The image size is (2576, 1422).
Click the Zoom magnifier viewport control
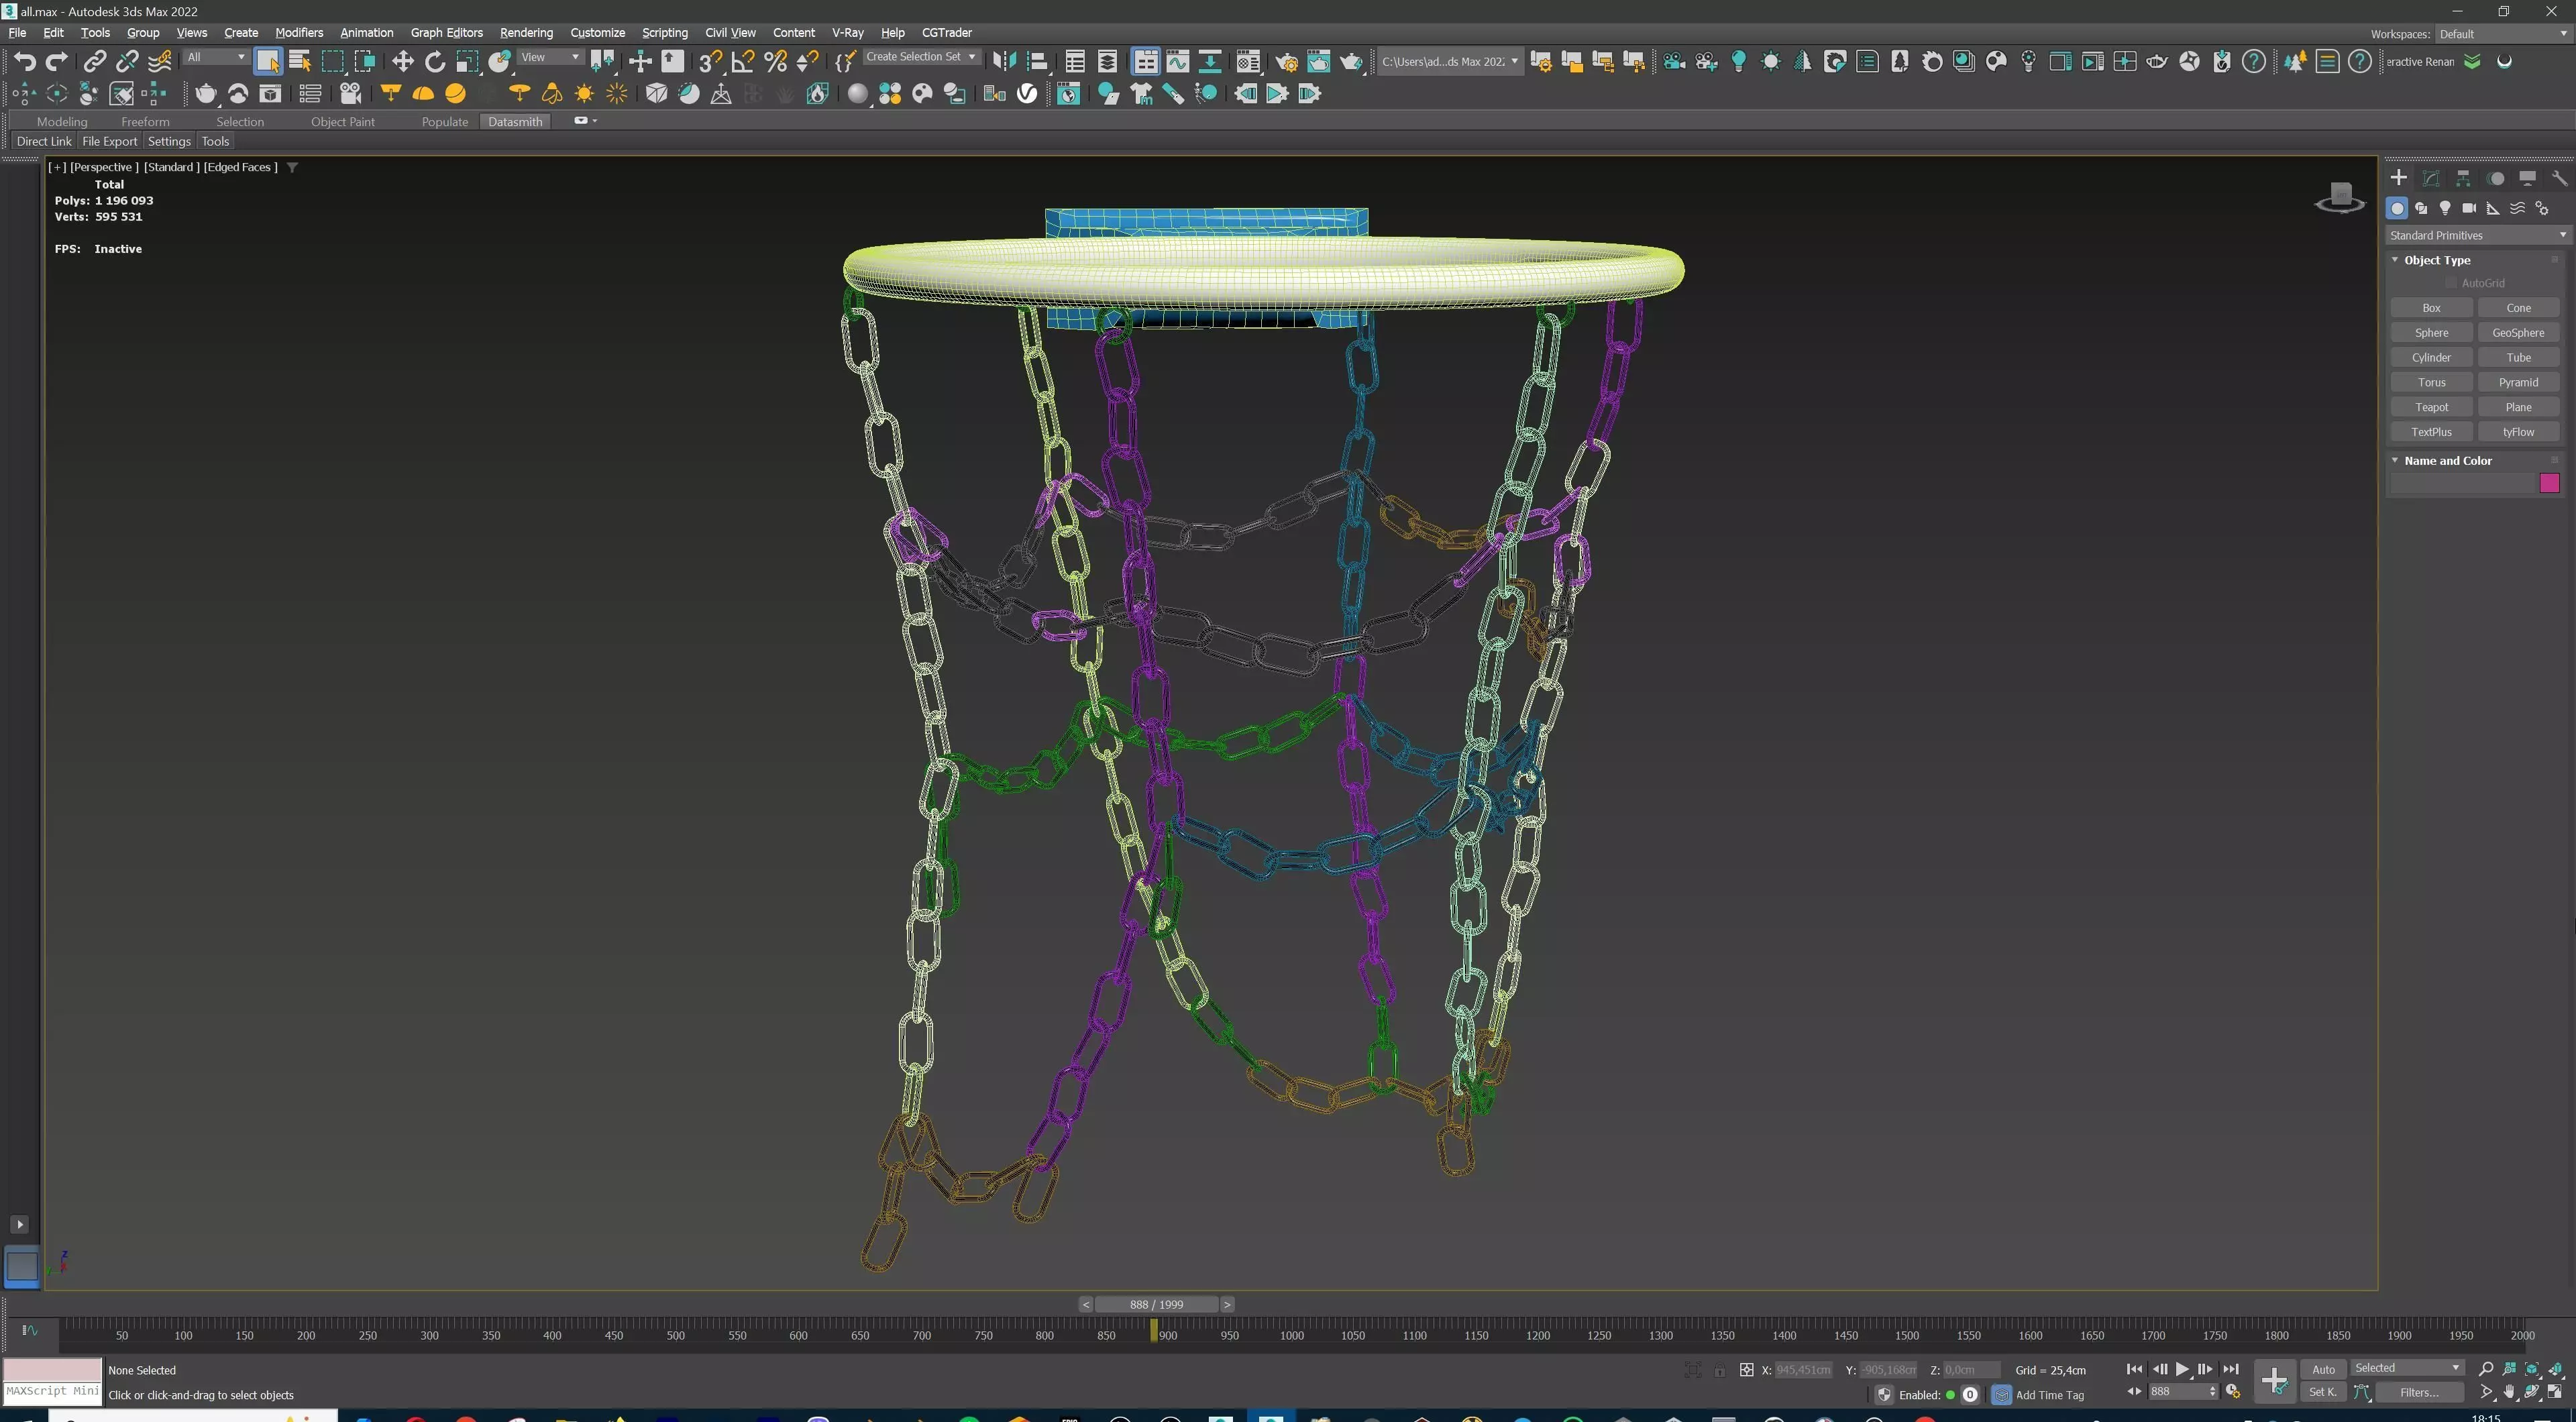[2486, 1369]
